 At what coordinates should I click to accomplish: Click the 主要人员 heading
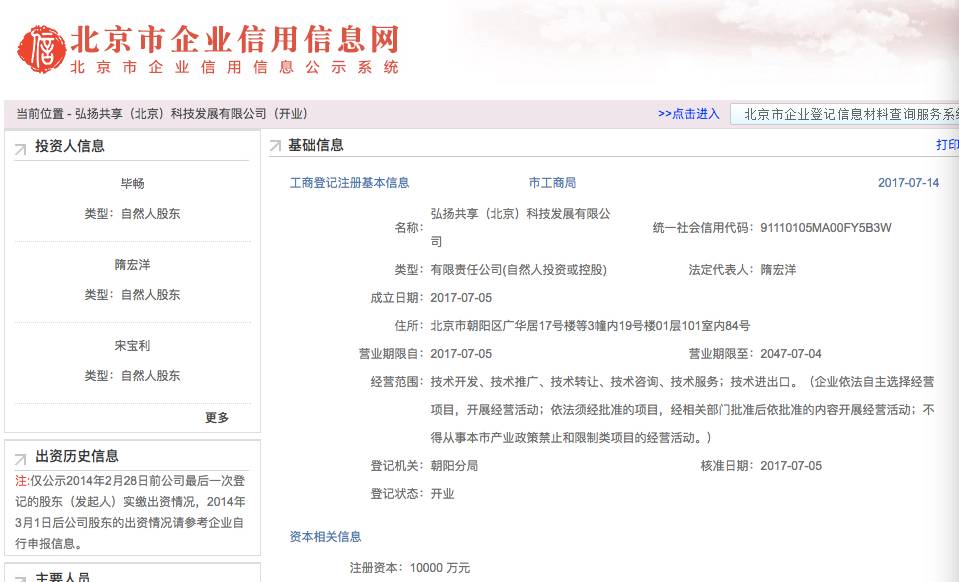tap(62, 577)
